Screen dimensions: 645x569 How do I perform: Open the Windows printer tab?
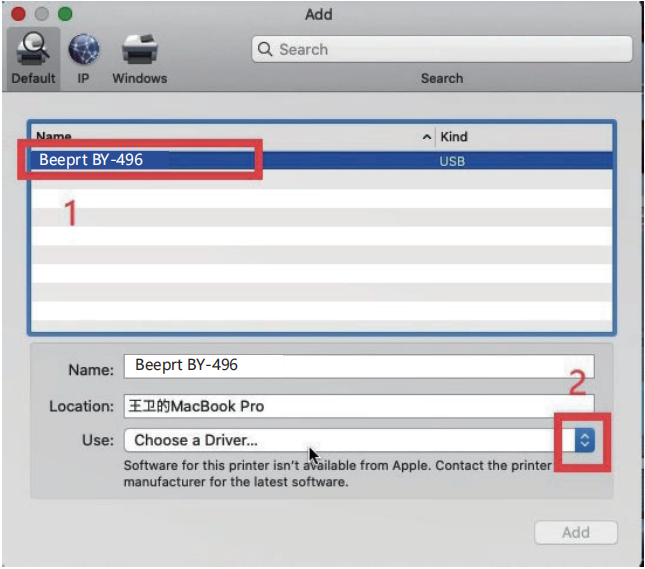tap(140, 58)
